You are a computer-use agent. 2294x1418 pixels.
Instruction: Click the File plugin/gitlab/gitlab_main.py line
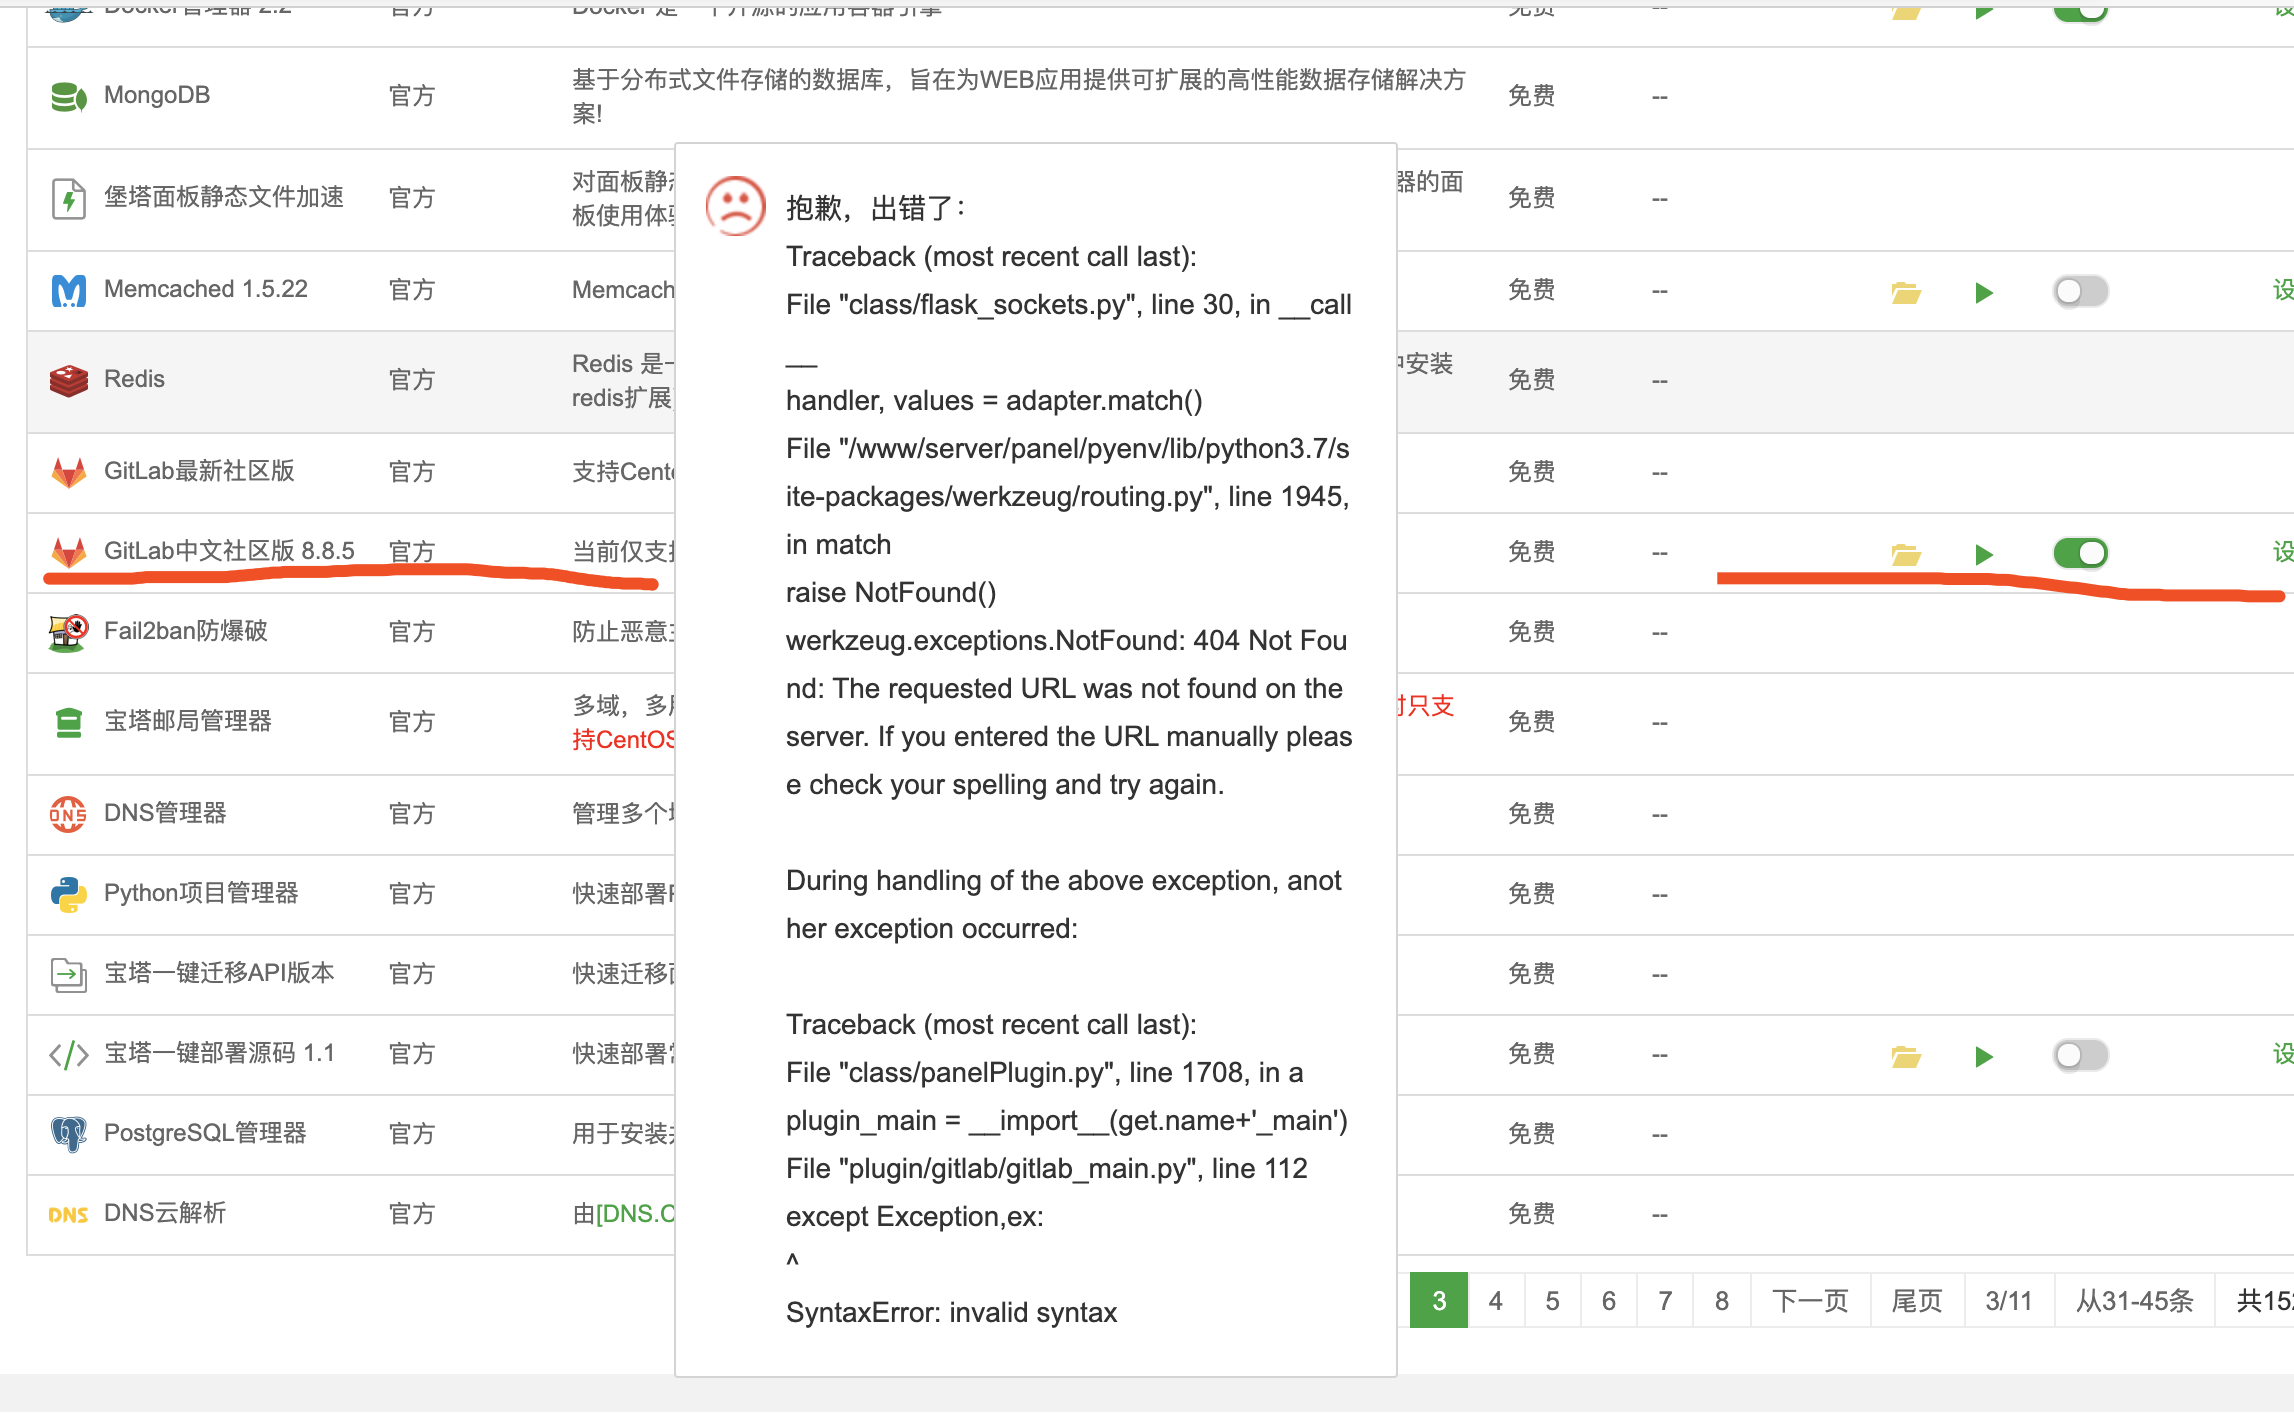[x=1046, y=1168]
